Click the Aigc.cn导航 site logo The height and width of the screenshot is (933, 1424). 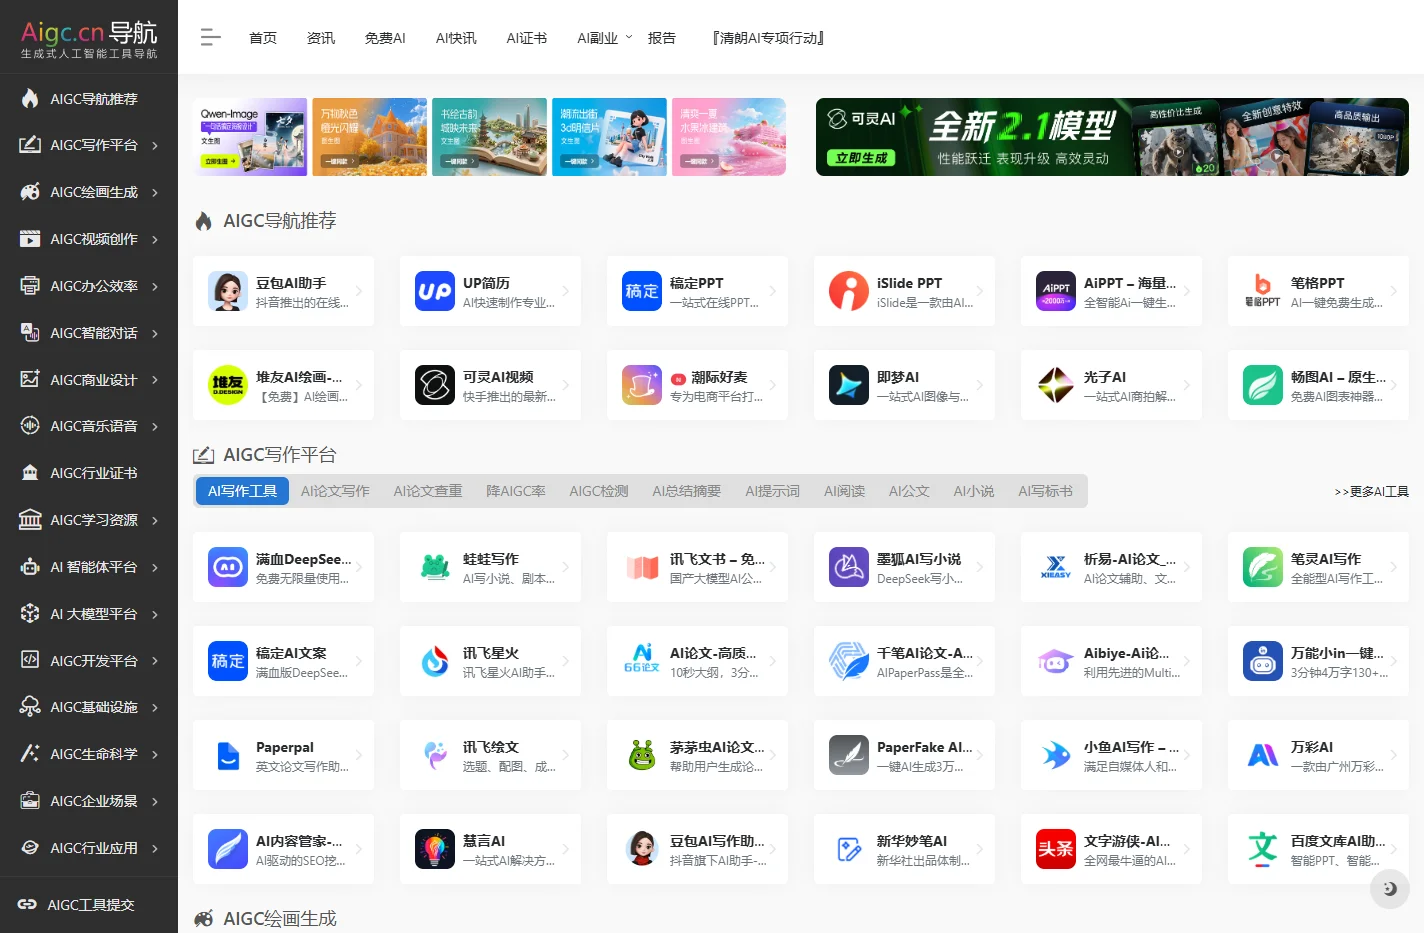[x=89, y=38]
